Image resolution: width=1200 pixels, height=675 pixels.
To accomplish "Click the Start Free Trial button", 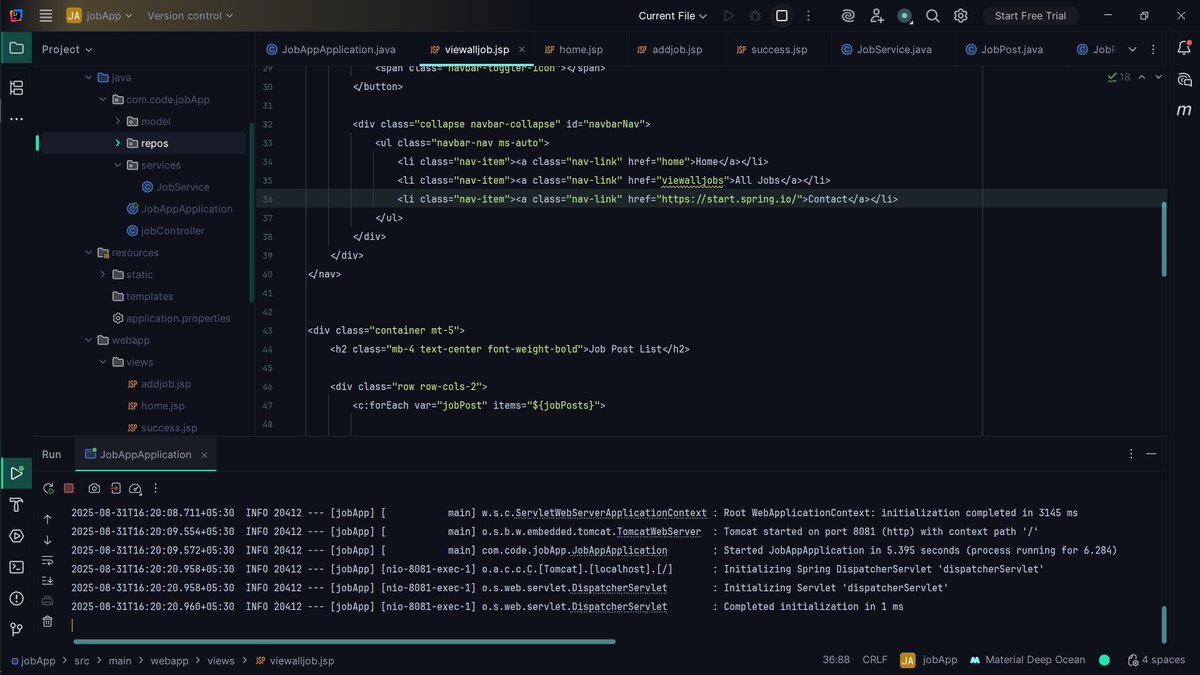I will pos(1030,15).
